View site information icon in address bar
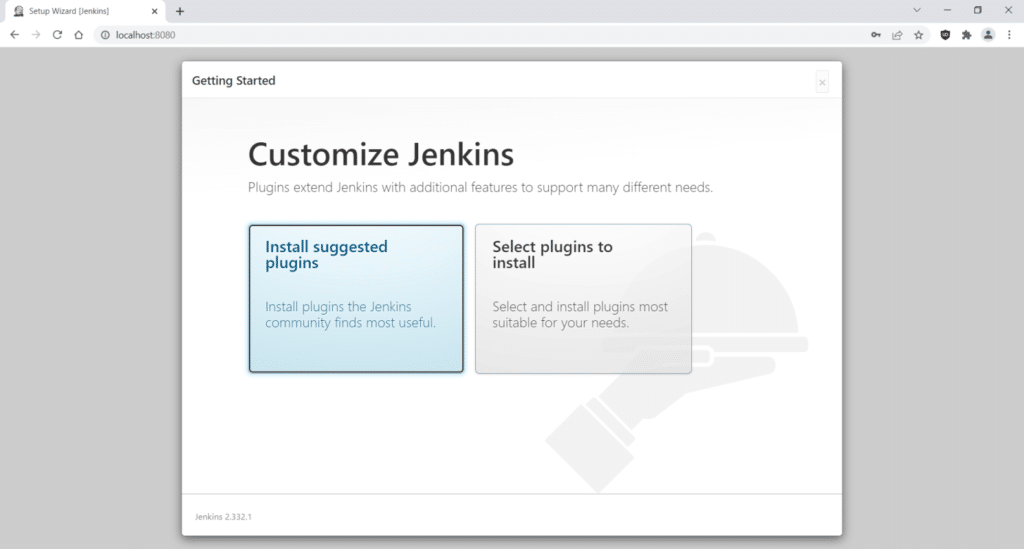Screen dimensions: 1024x549 point(104,35)
